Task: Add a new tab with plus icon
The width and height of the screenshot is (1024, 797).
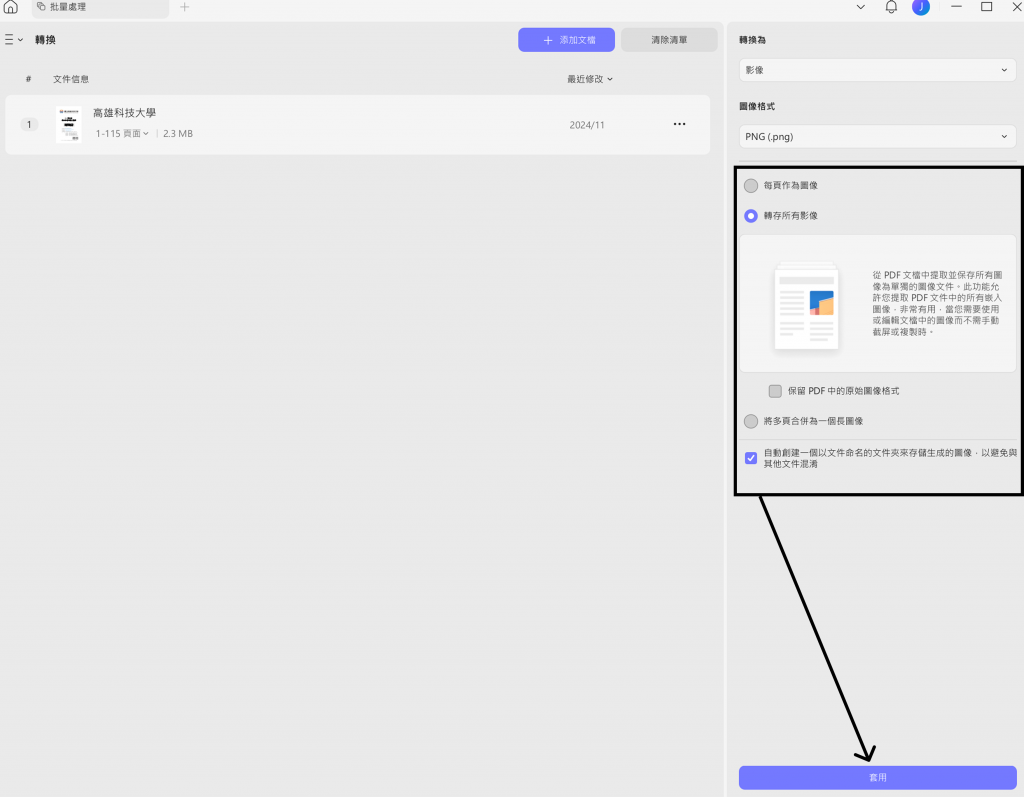Action: pyautogui.click(x=184, y=7)
